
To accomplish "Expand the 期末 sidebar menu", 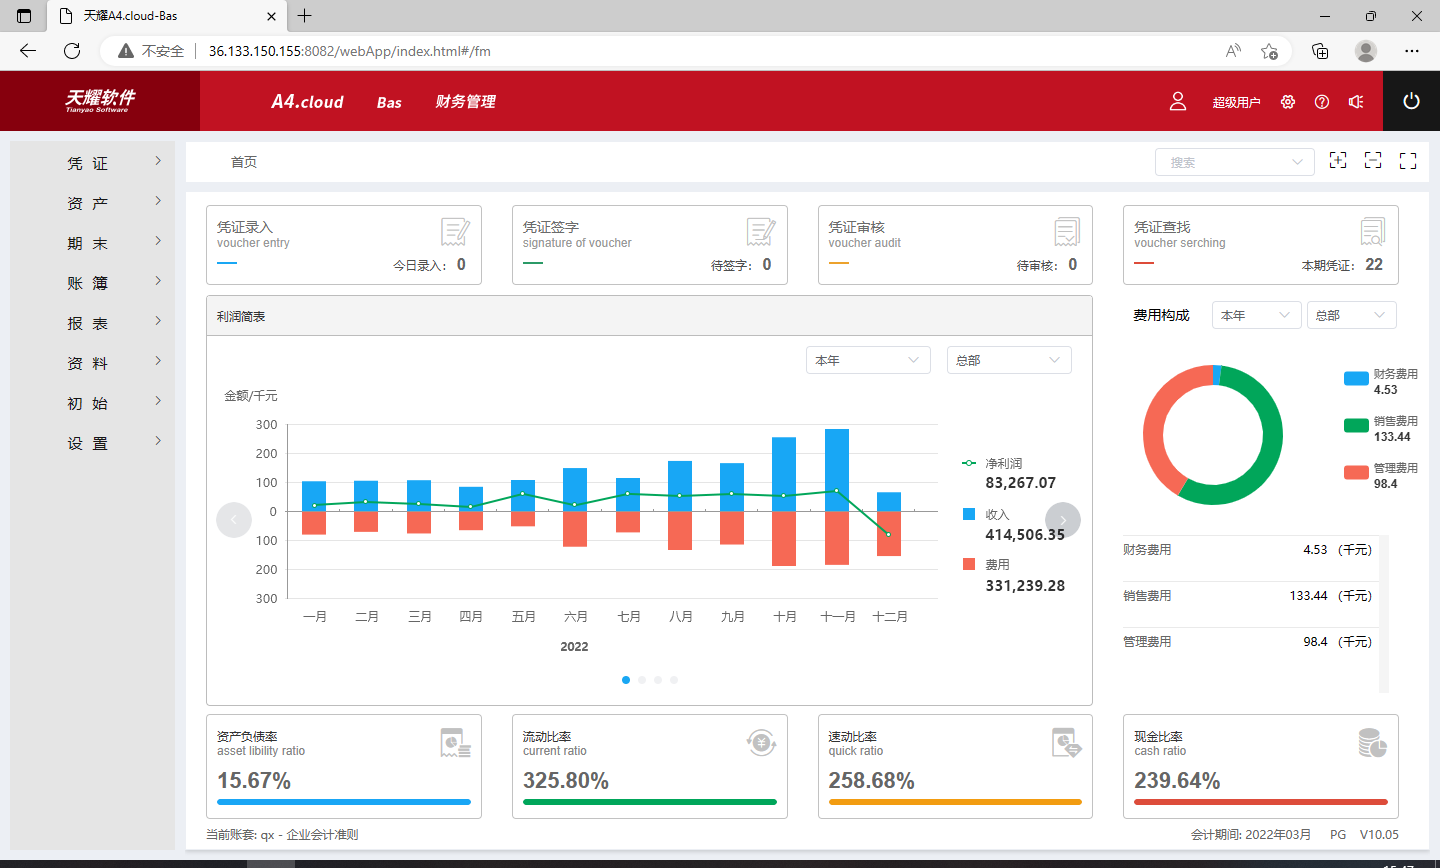I will 92,243.
